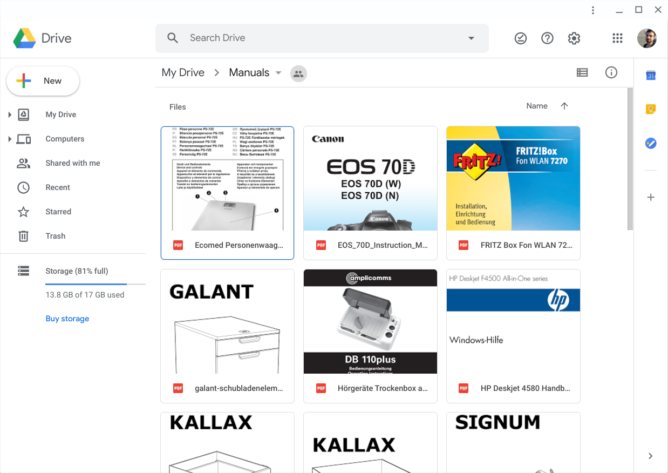Screen dimensions: 668x473
Task: Open Google Calendar side panel icon
Action: coord(651,76)
